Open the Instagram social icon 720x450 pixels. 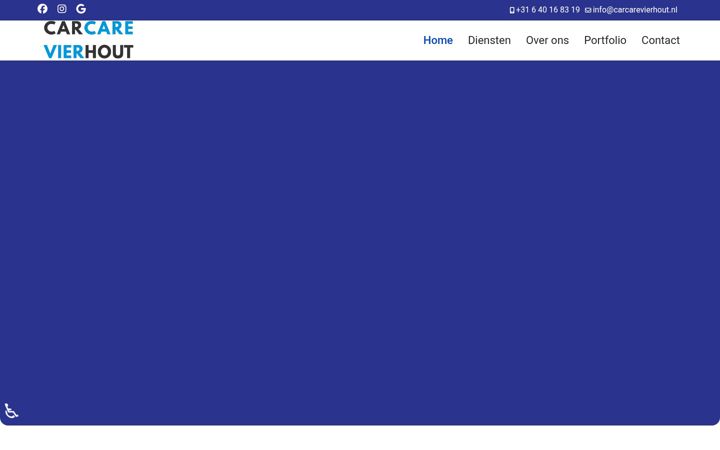(62, 9)
